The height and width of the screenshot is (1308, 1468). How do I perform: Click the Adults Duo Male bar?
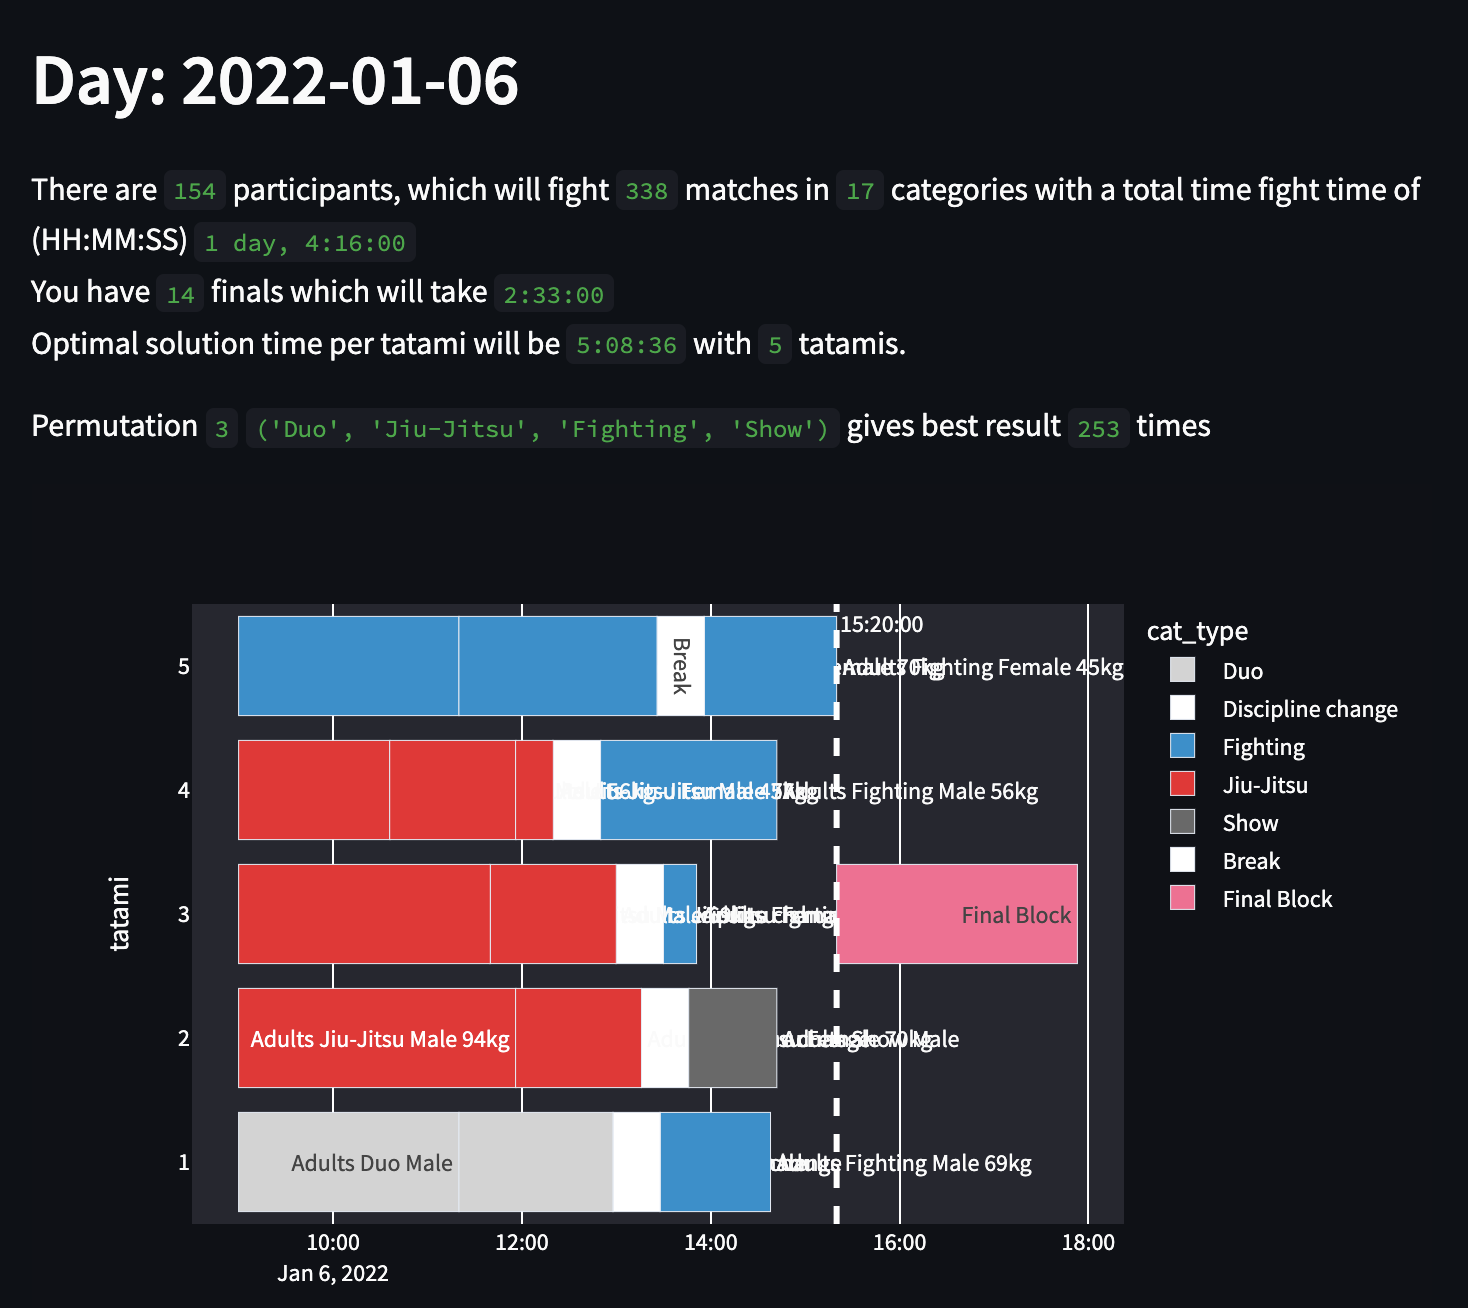[x=348, y=1162]
